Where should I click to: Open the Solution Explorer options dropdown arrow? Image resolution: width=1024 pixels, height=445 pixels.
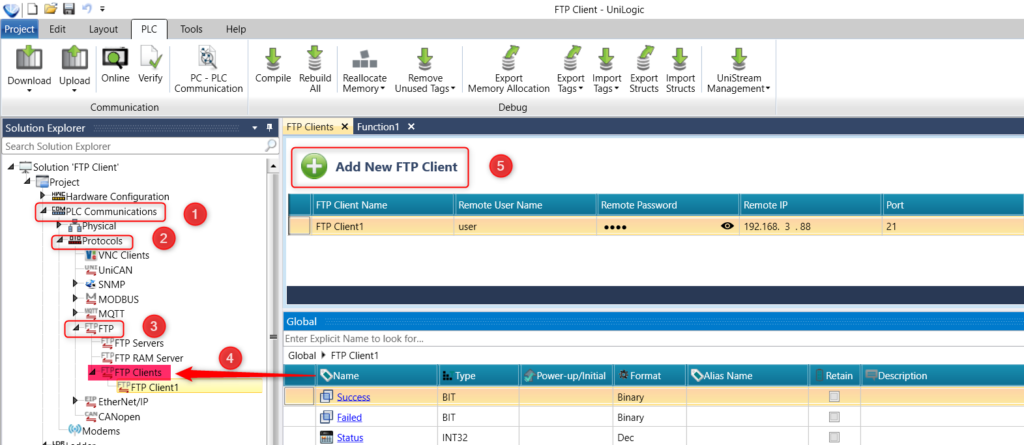pos(255,128)
